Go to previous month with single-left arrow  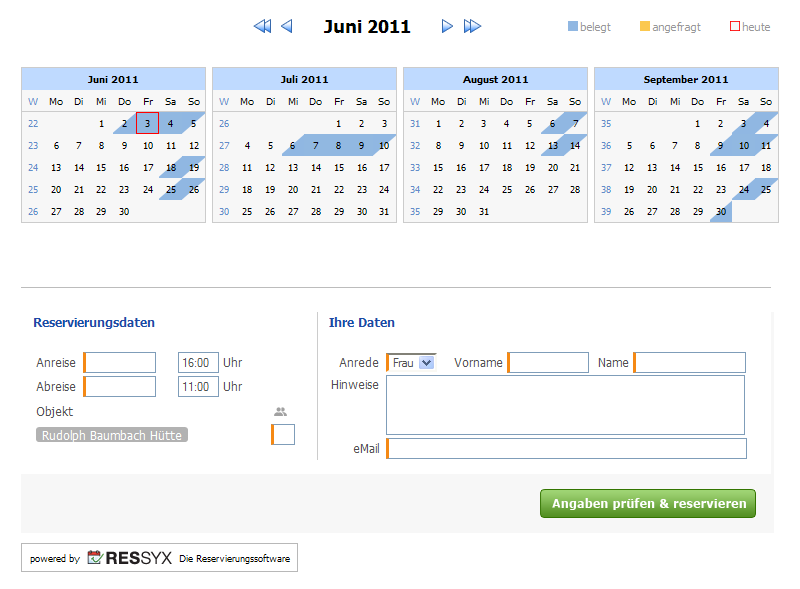287,27
